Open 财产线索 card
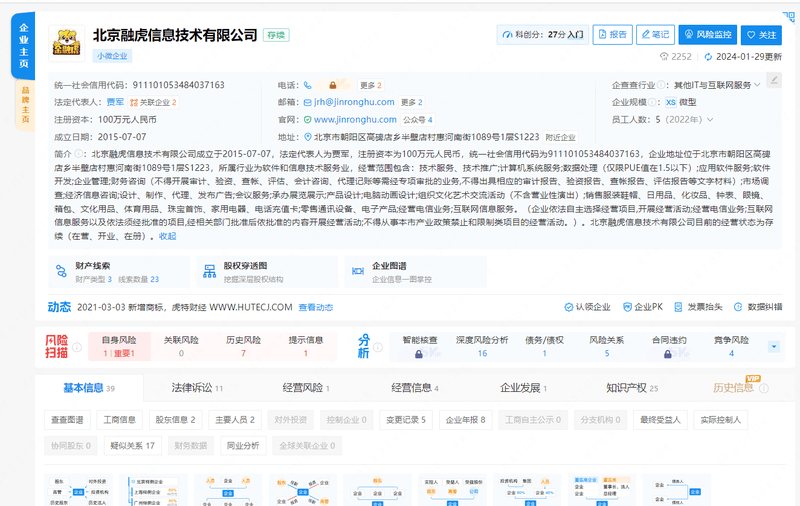This screenshot has width=800, height=506. pos(119,272)
